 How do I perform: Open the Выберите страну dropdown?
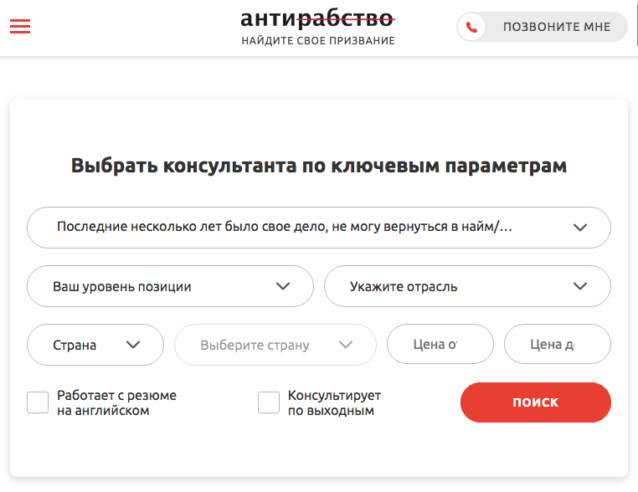pos(275,345)
